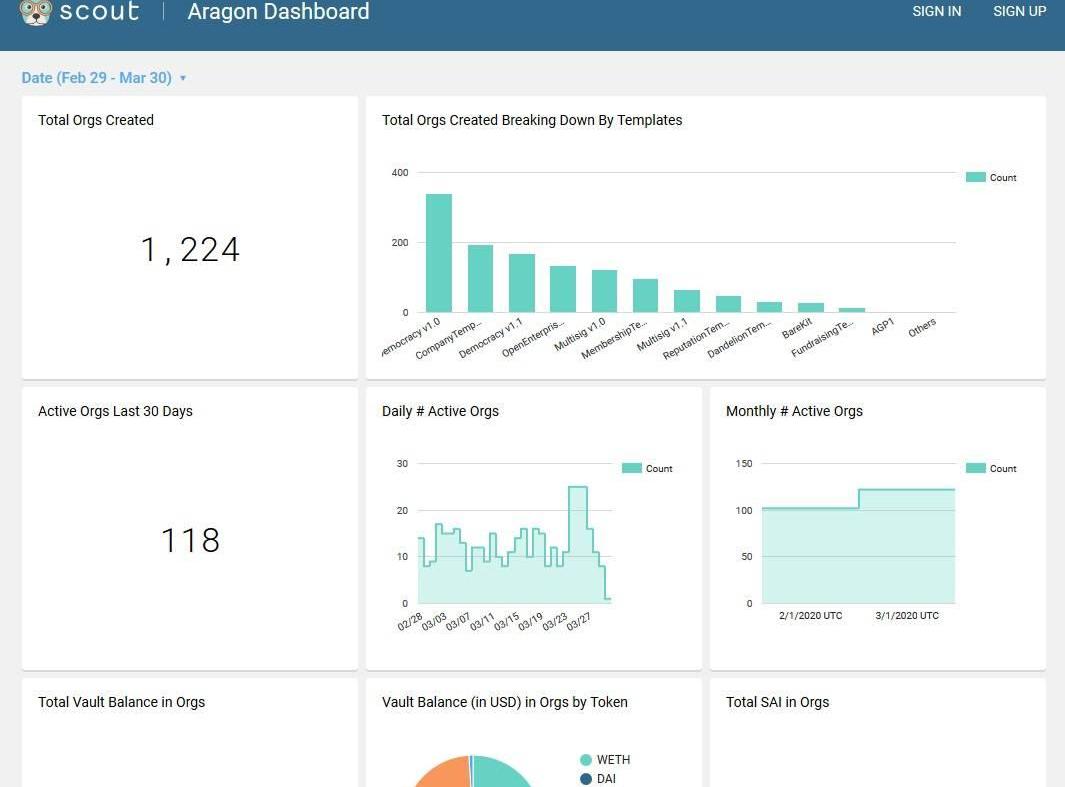Select the MembershipTe... bar
Viewport: 1065px width, 787px height.
645,295
